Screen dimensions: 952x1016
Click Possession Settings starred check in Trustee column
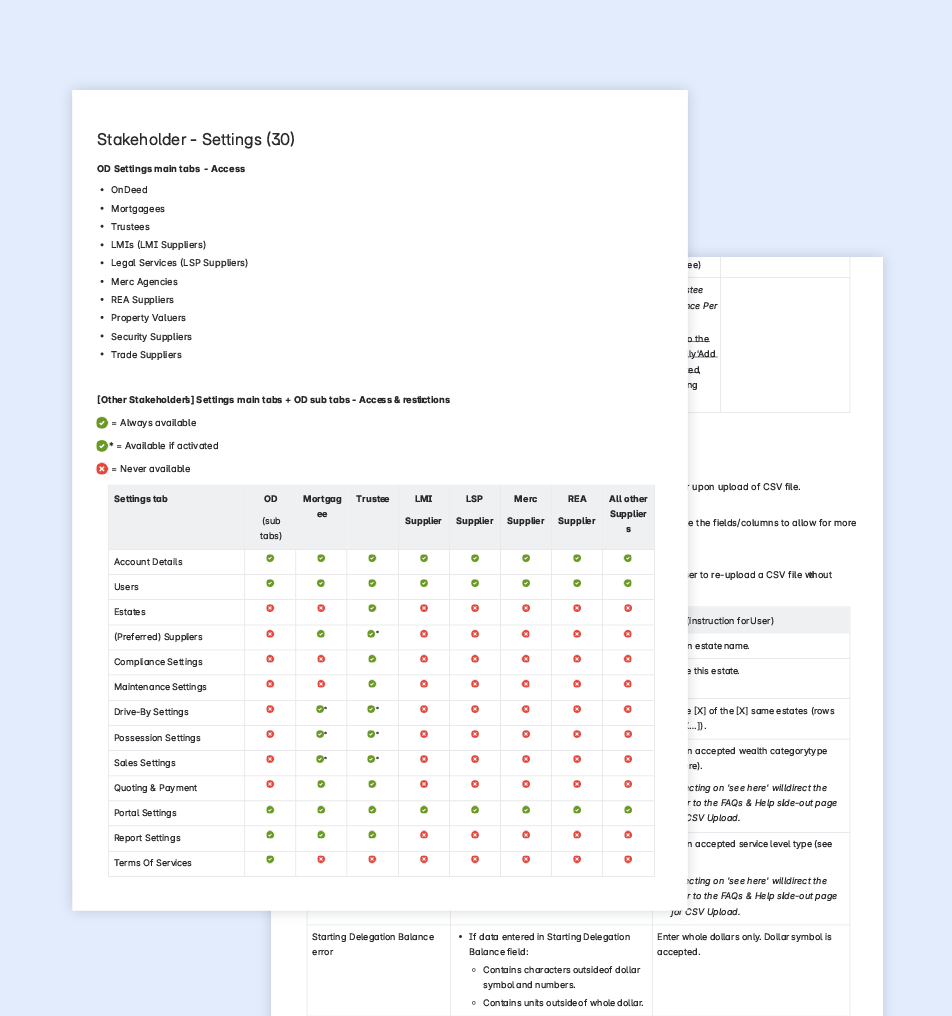[x=373, y=734]
